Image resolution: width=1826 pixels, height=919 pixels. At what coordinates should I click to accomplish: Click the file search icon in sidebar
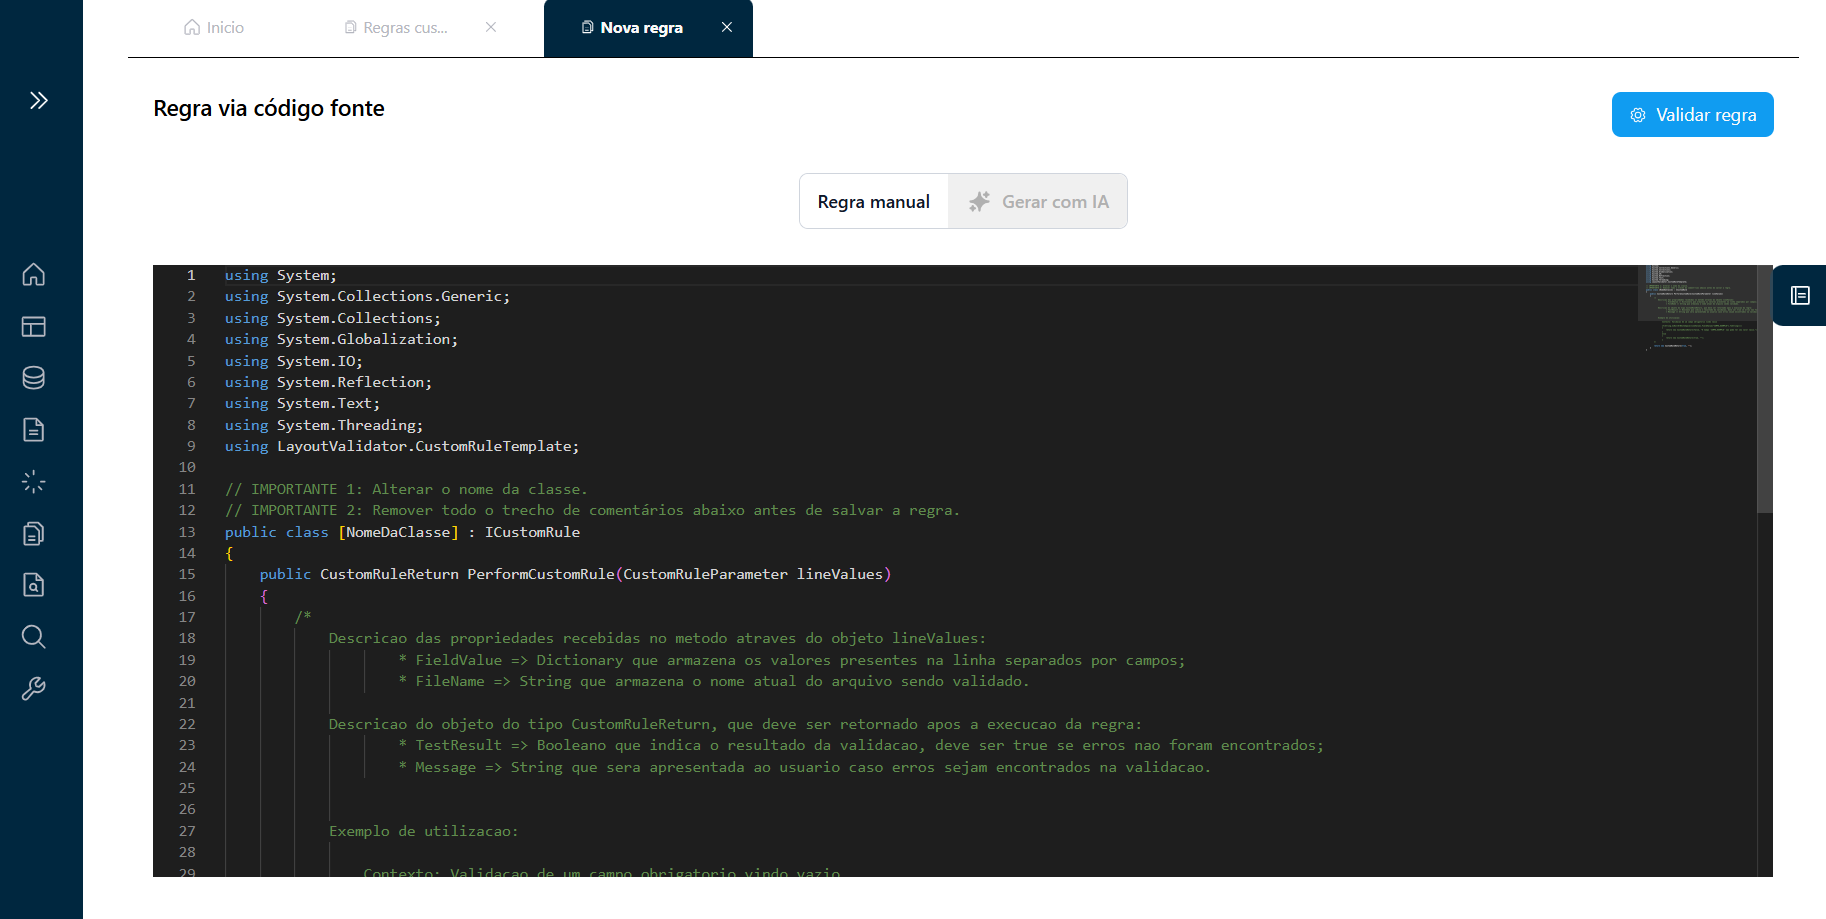(34, 585)
